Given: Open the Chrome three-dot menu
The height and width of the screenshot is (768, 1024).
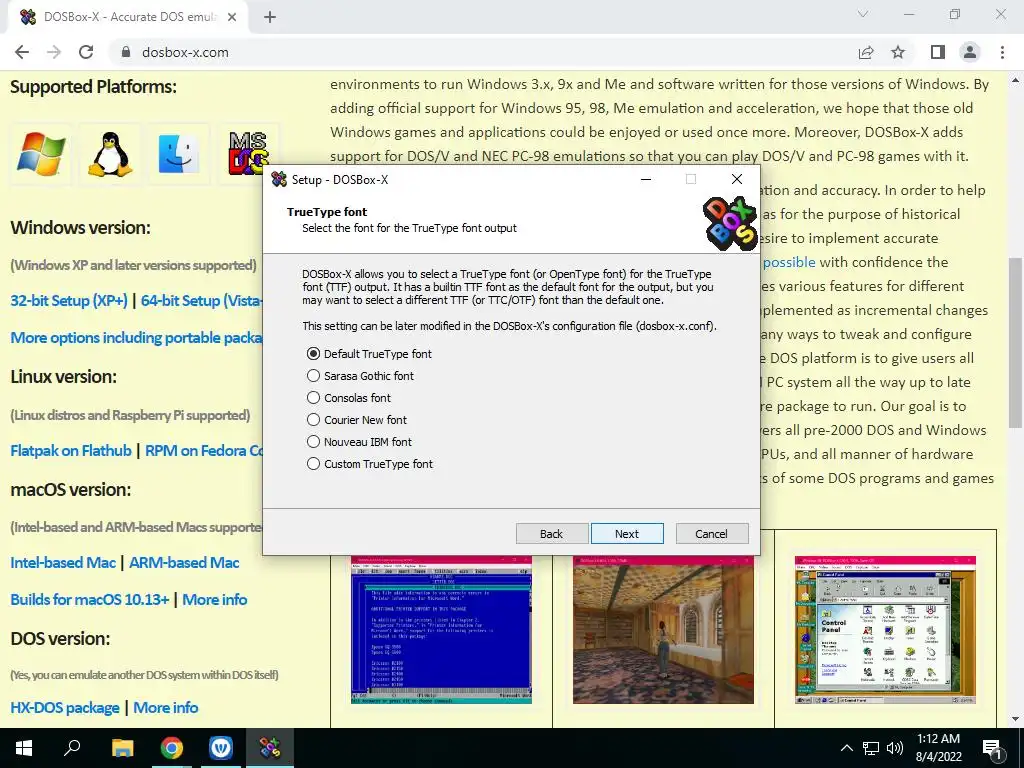Looking at the screenshot, I should point(1002,52).
